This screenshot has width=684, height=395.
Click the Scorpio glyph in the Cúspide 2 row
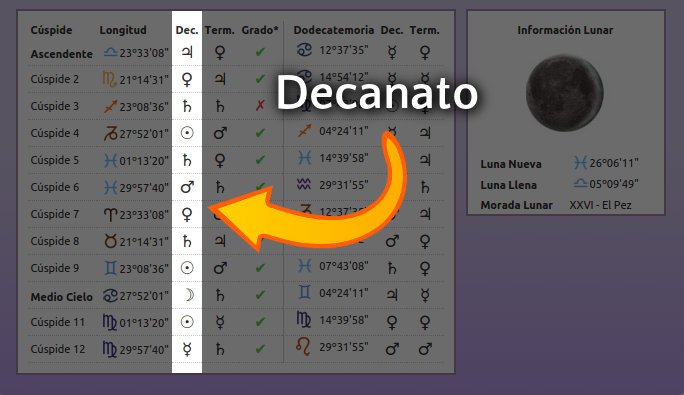point(109,79)
